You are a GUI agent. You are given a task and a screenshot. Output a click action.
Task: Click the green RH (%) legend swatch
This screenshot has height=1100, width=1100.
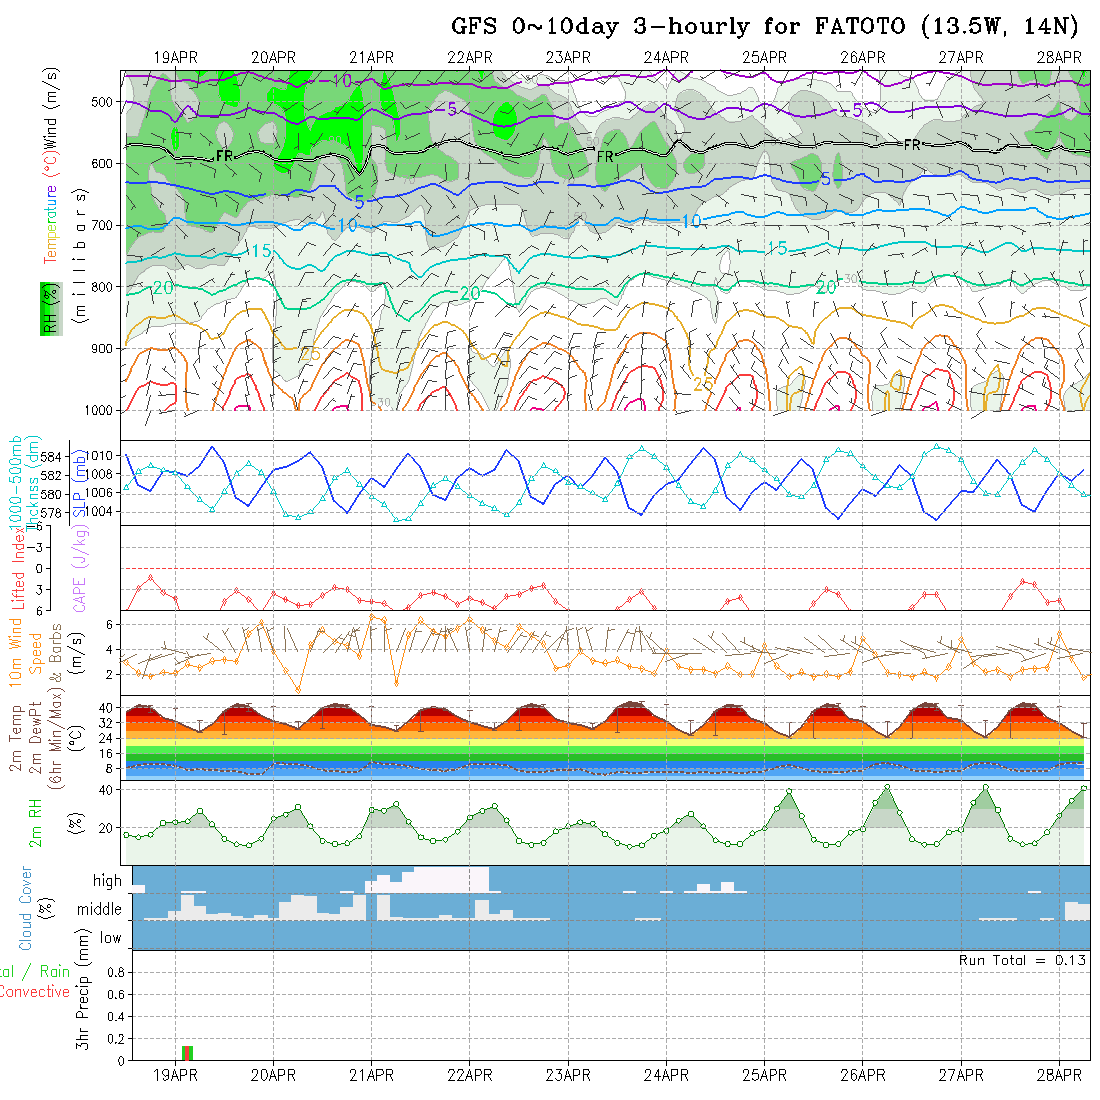pos(48,309)
